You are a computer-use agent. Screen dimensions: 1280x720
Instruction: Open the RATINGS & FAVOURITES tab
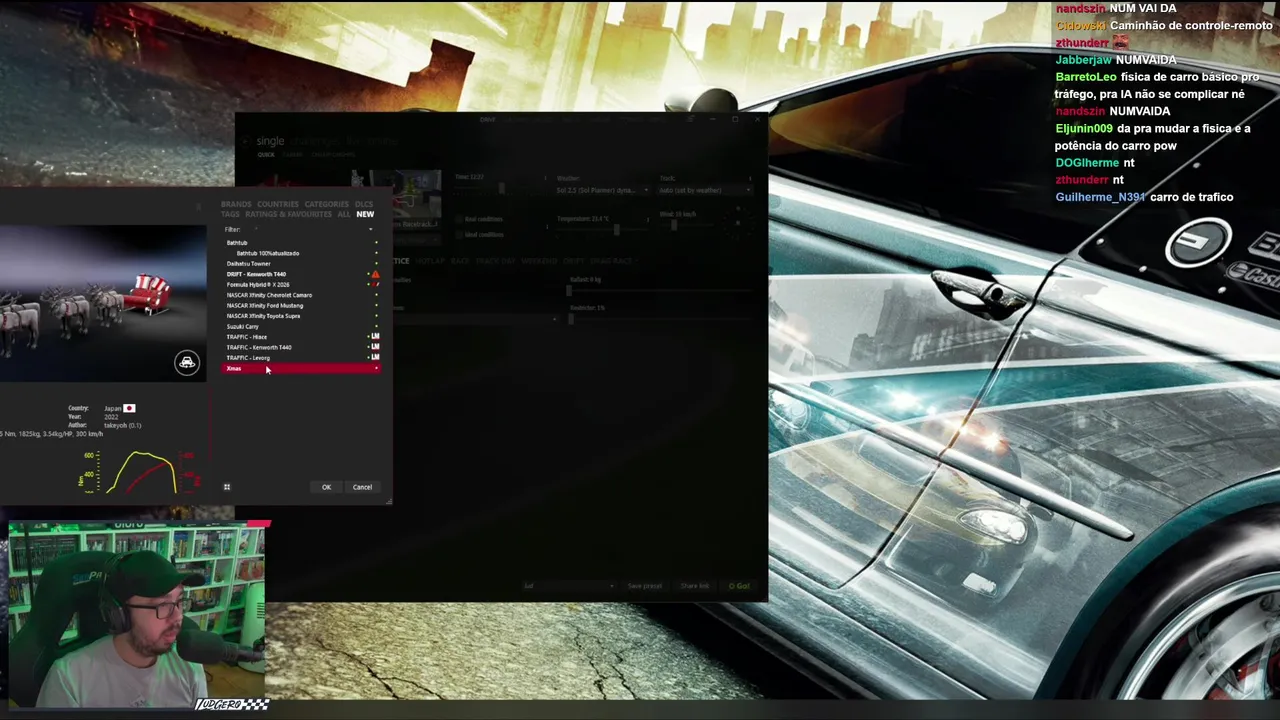coord(288,214)
